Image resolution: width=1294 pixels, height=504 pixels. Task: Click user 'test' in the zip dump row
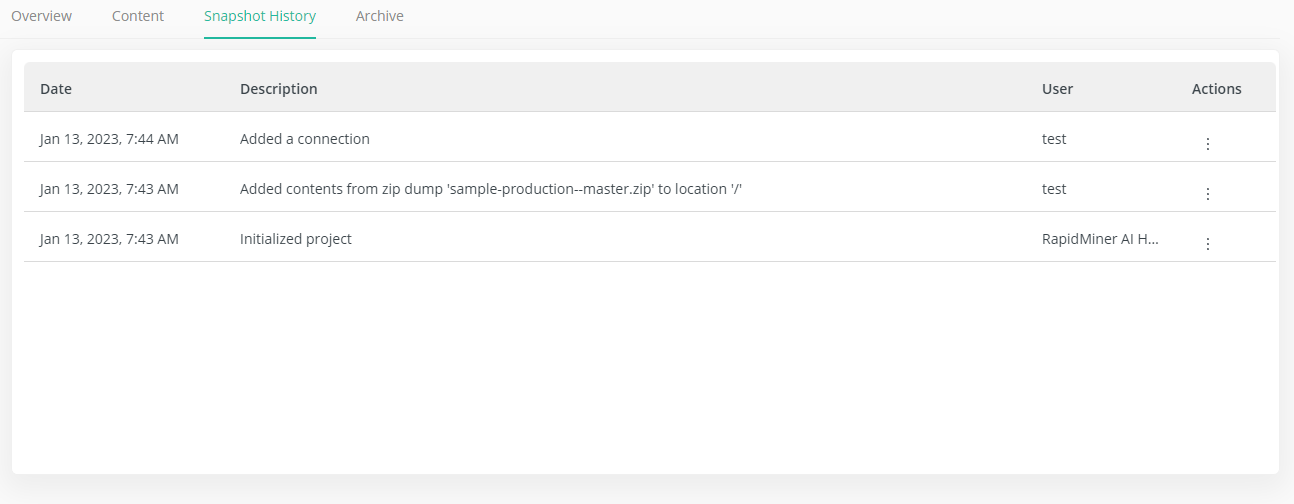[1054, 189]
